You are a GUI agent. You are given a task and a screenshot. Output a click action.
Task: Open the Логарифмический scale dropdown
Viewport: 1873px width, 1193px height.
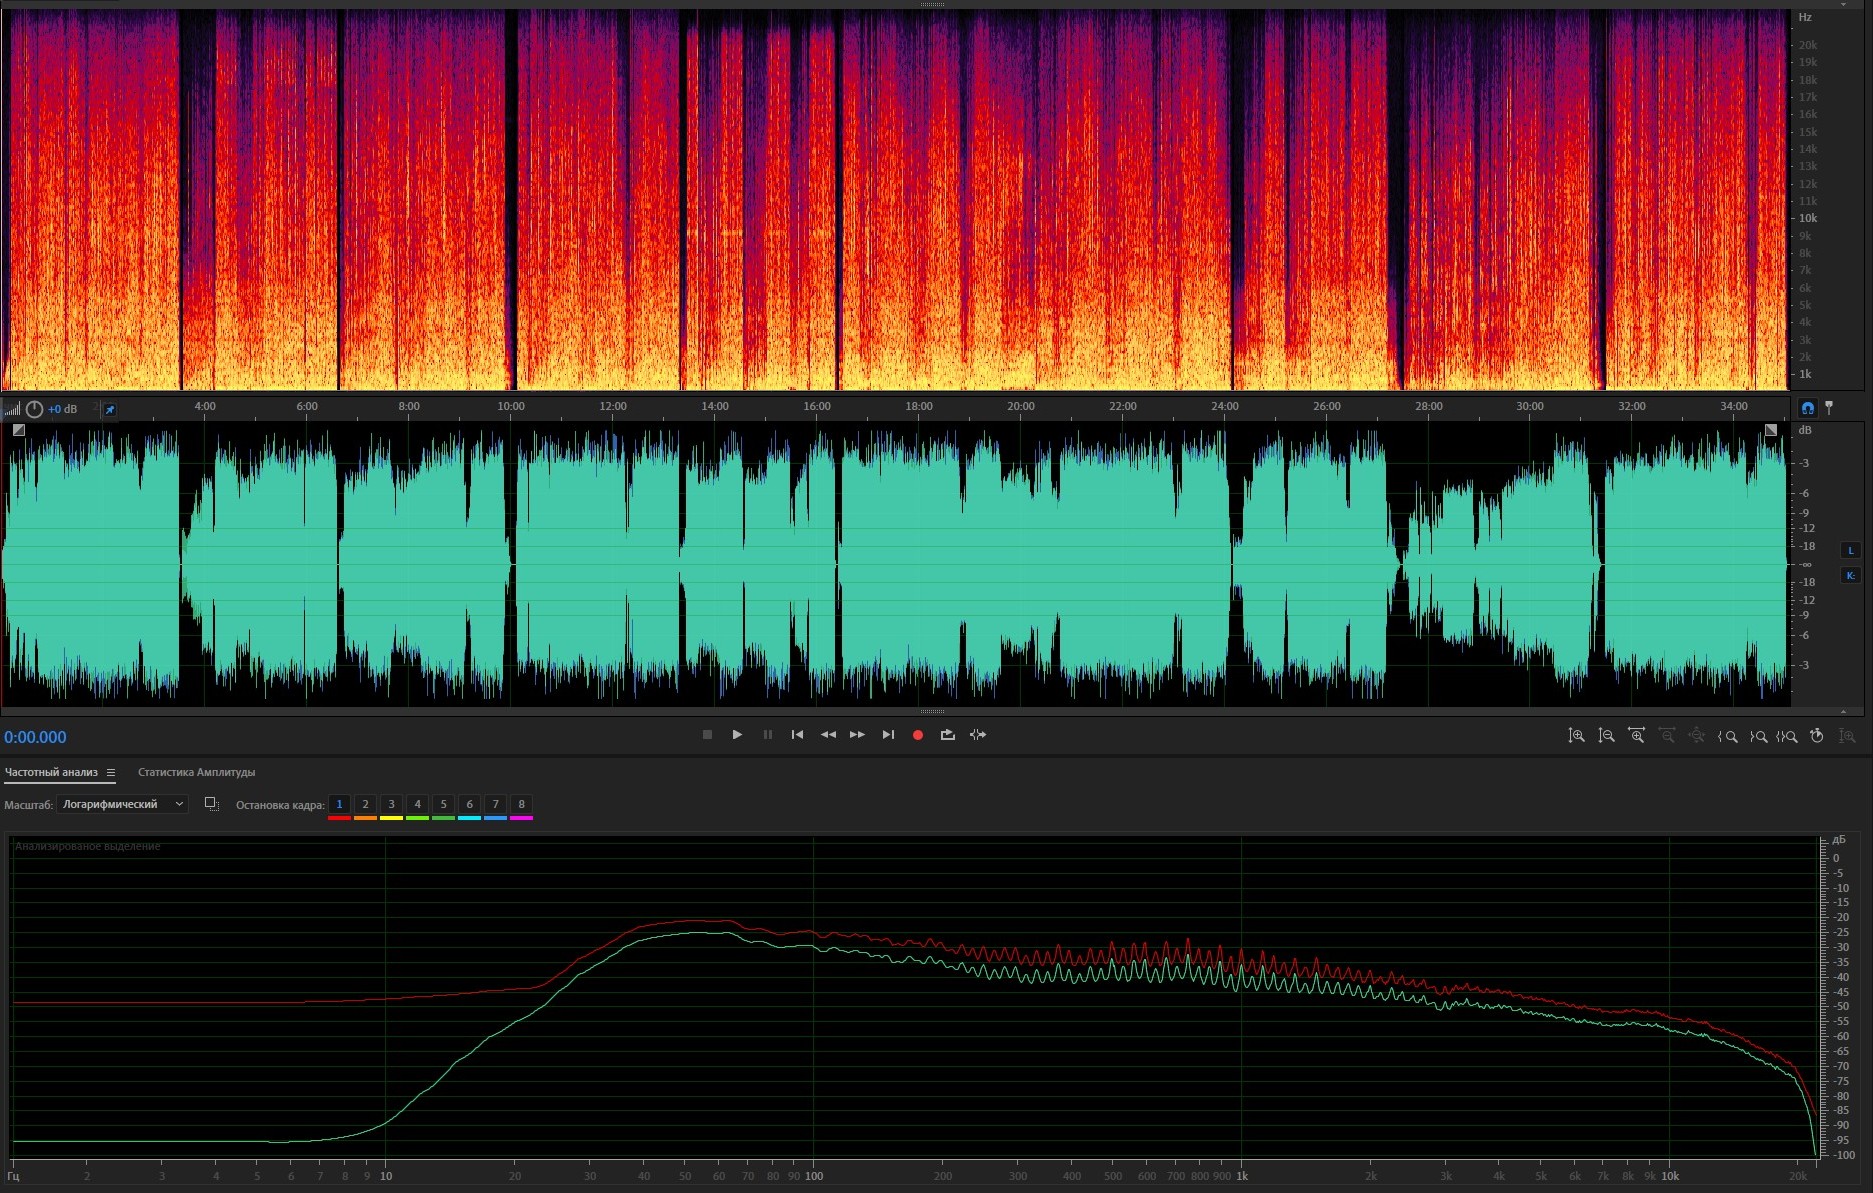tap(123, 804)
